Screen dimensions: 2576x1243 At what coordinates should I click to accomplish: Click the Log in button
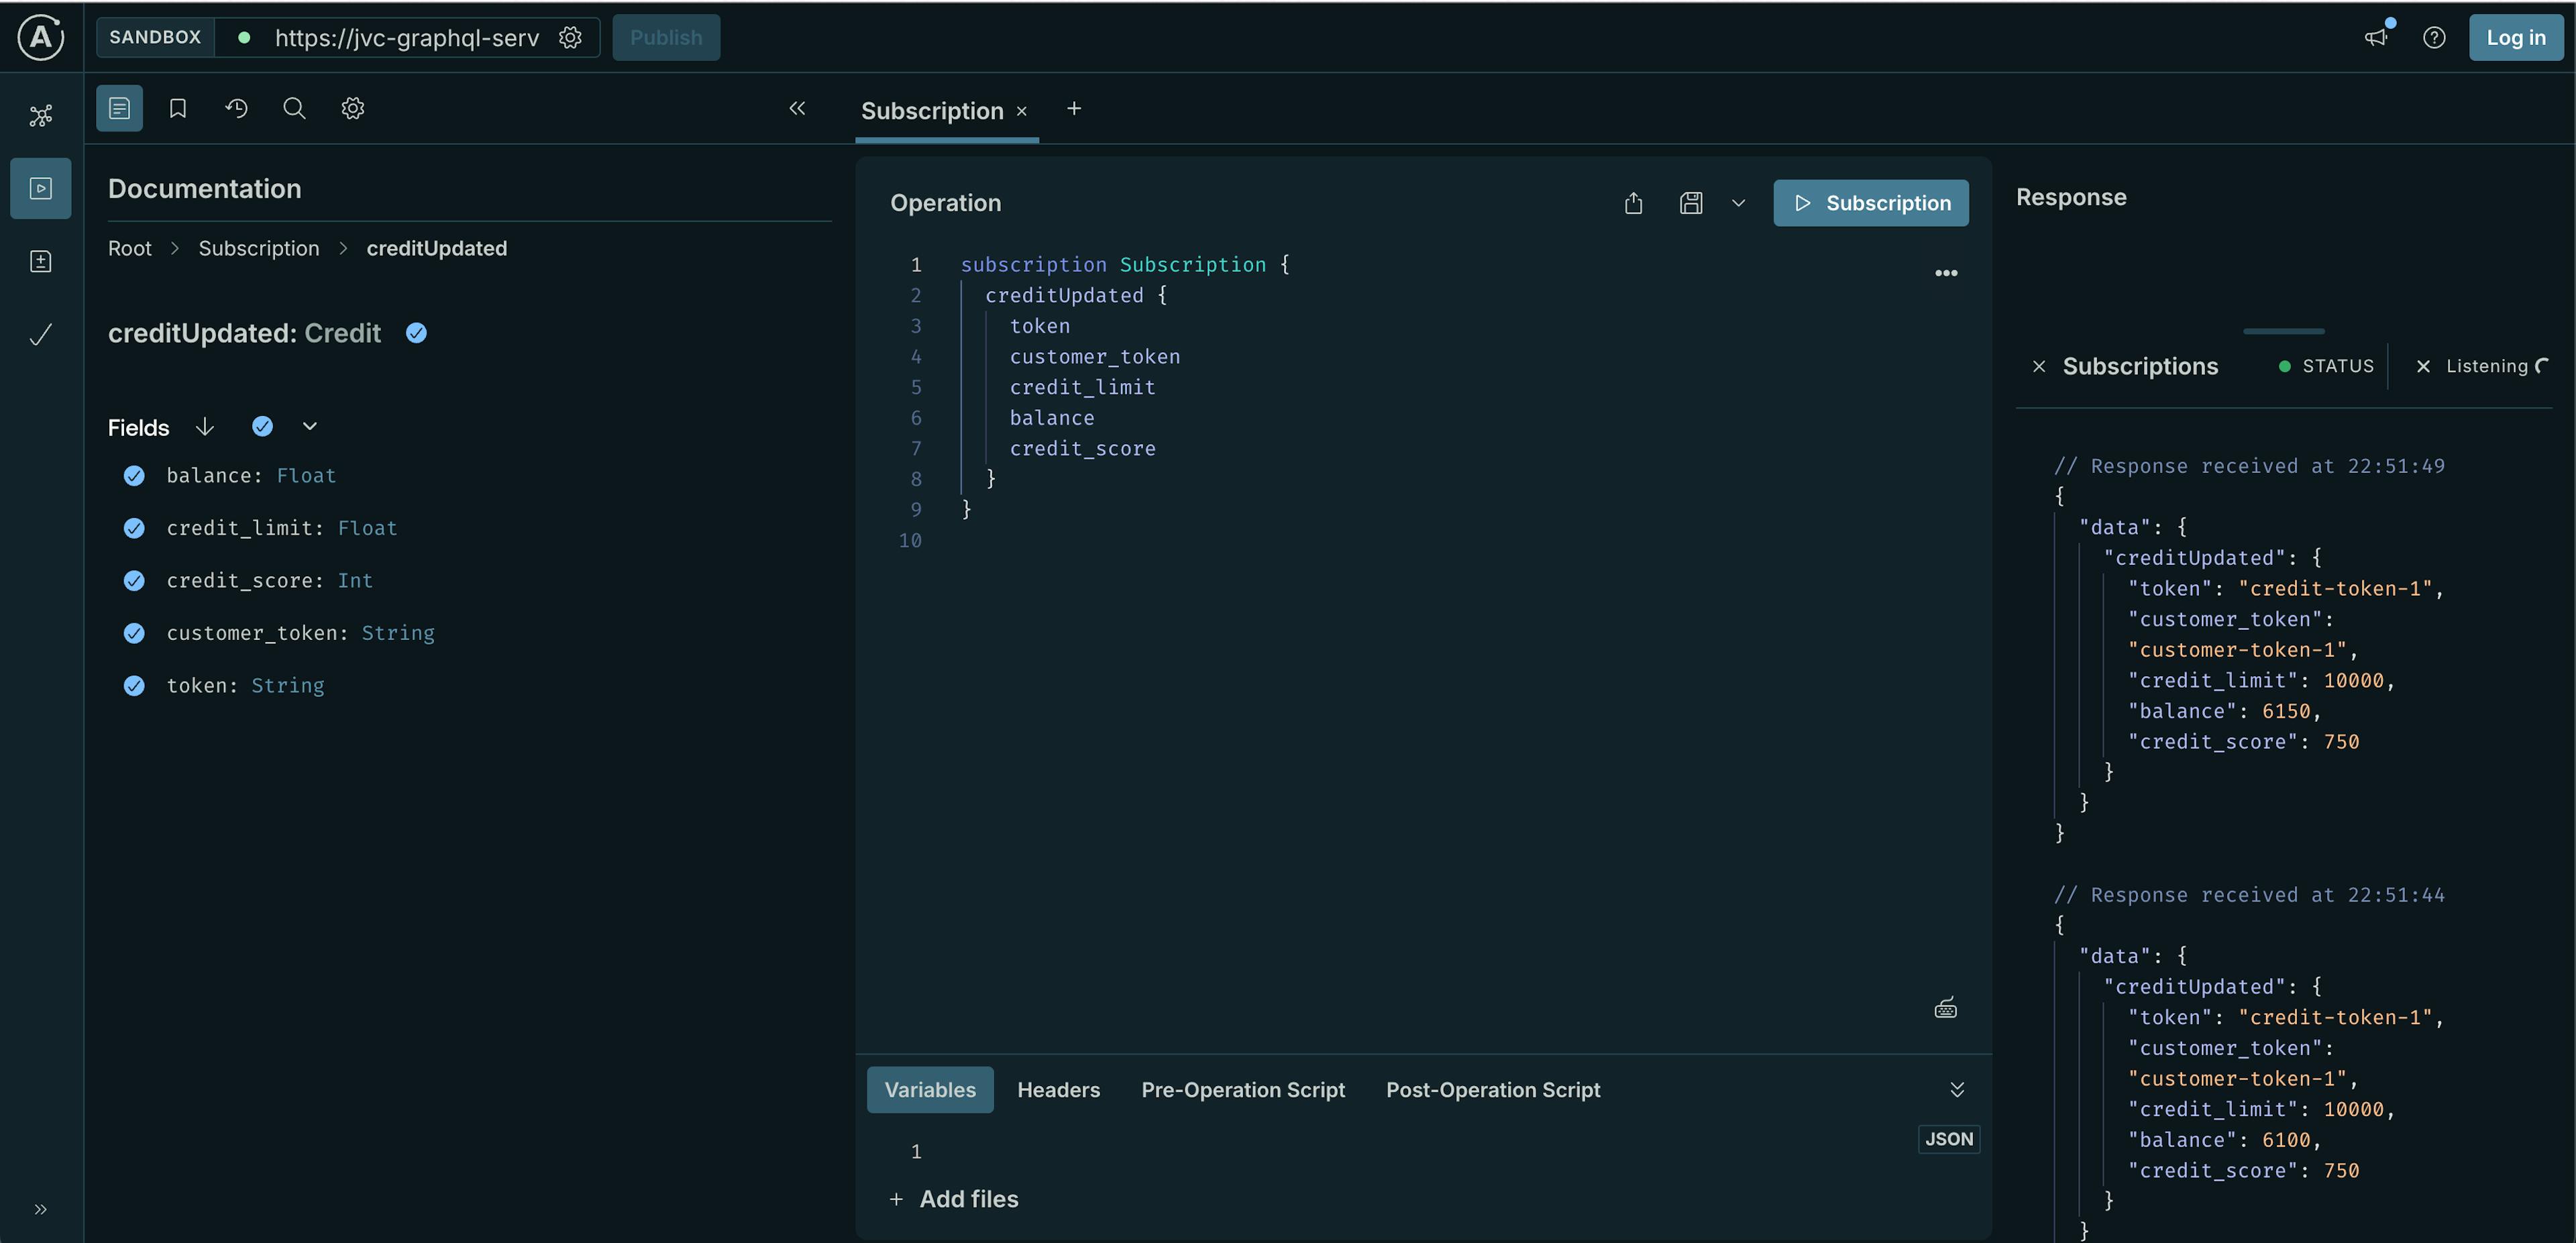tap(2515, 37)
